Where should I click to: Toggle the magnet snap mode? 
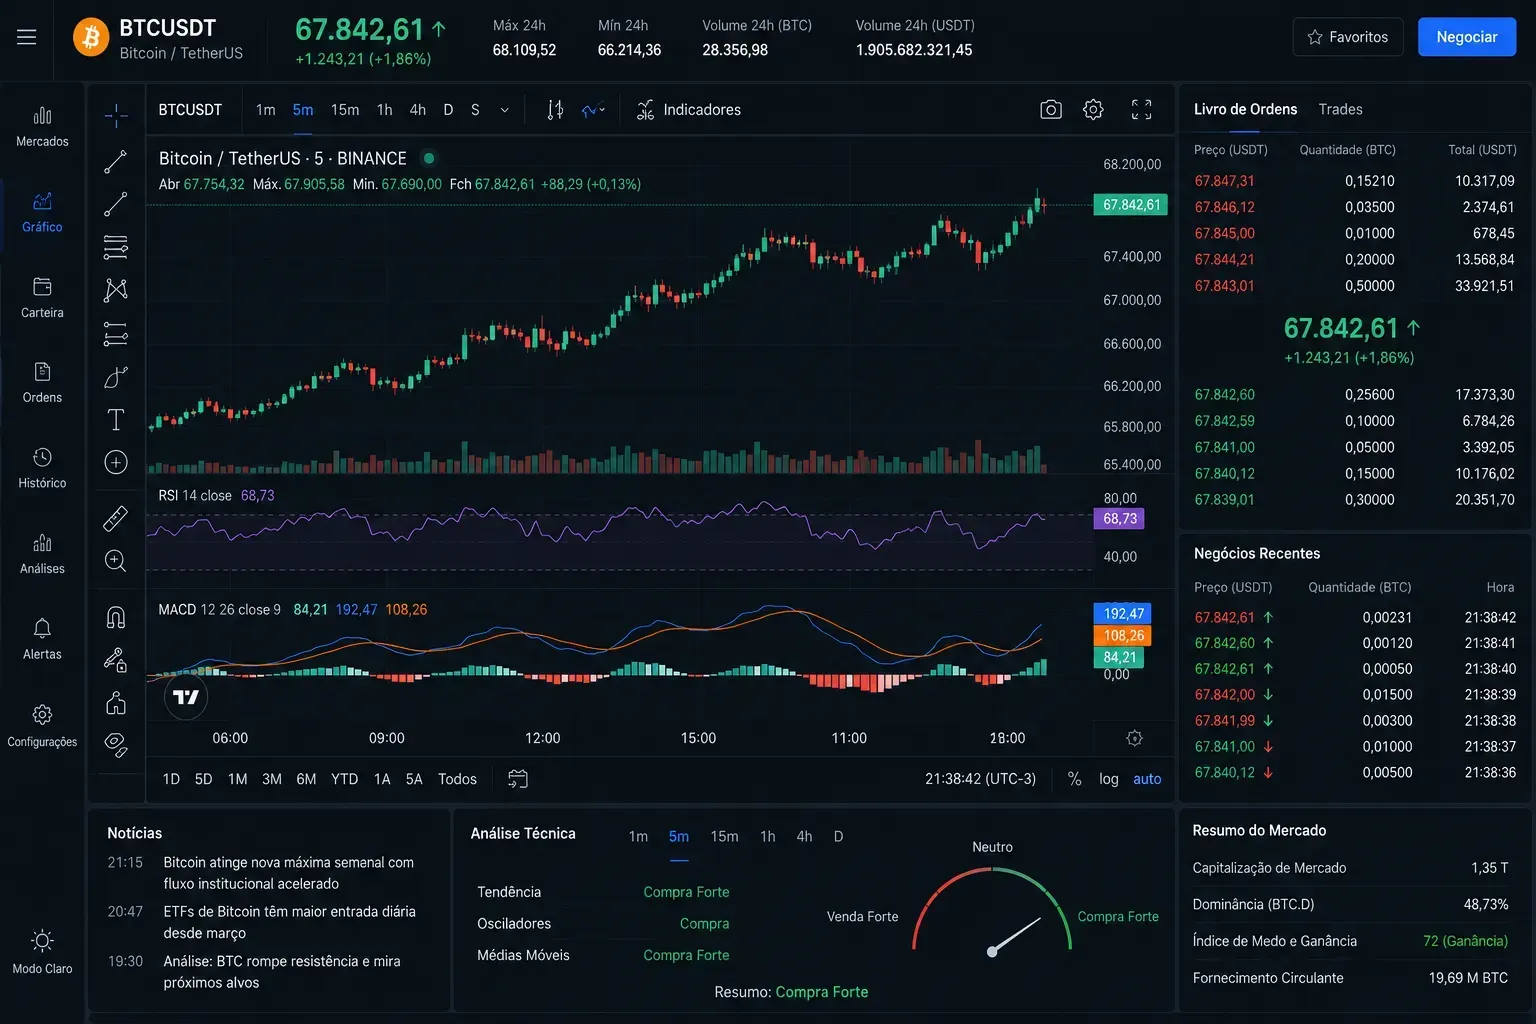click(x=116, y=617)
